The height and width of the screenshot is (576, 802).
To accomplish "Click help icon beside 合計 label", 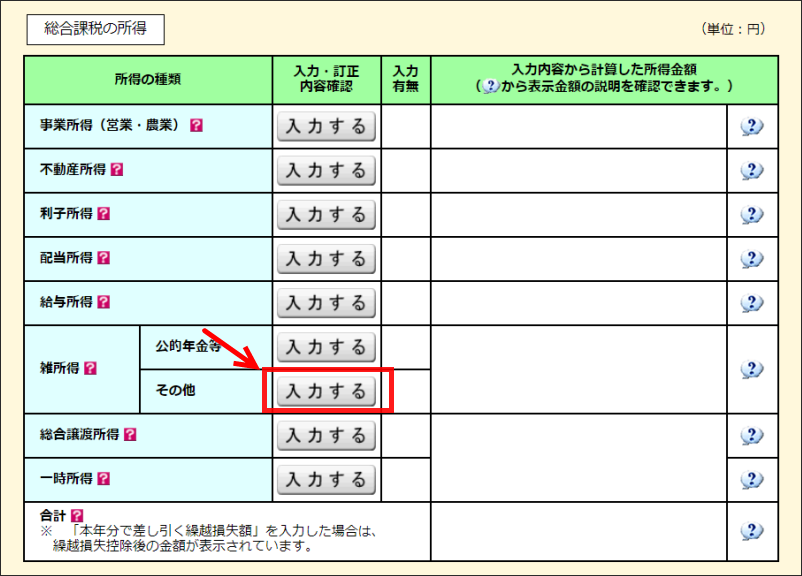I will (77, 515).
